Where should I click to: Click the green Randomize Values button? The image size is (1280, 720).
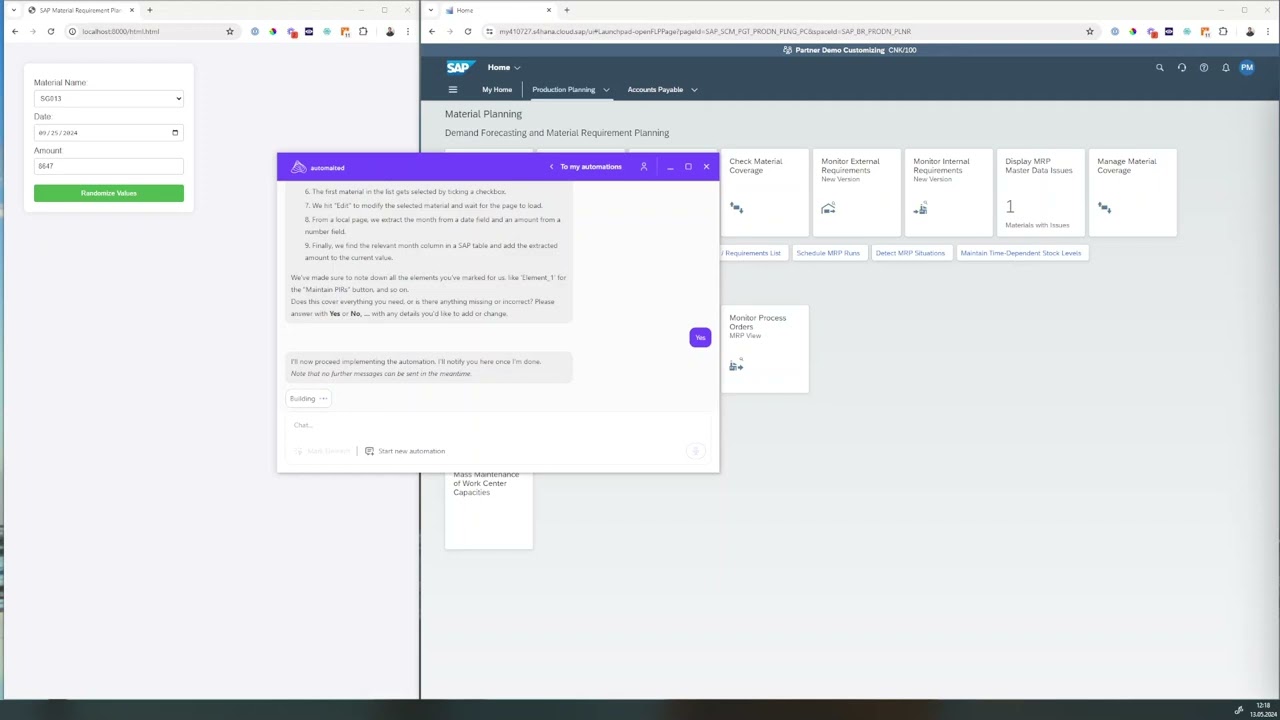[109, 193]
